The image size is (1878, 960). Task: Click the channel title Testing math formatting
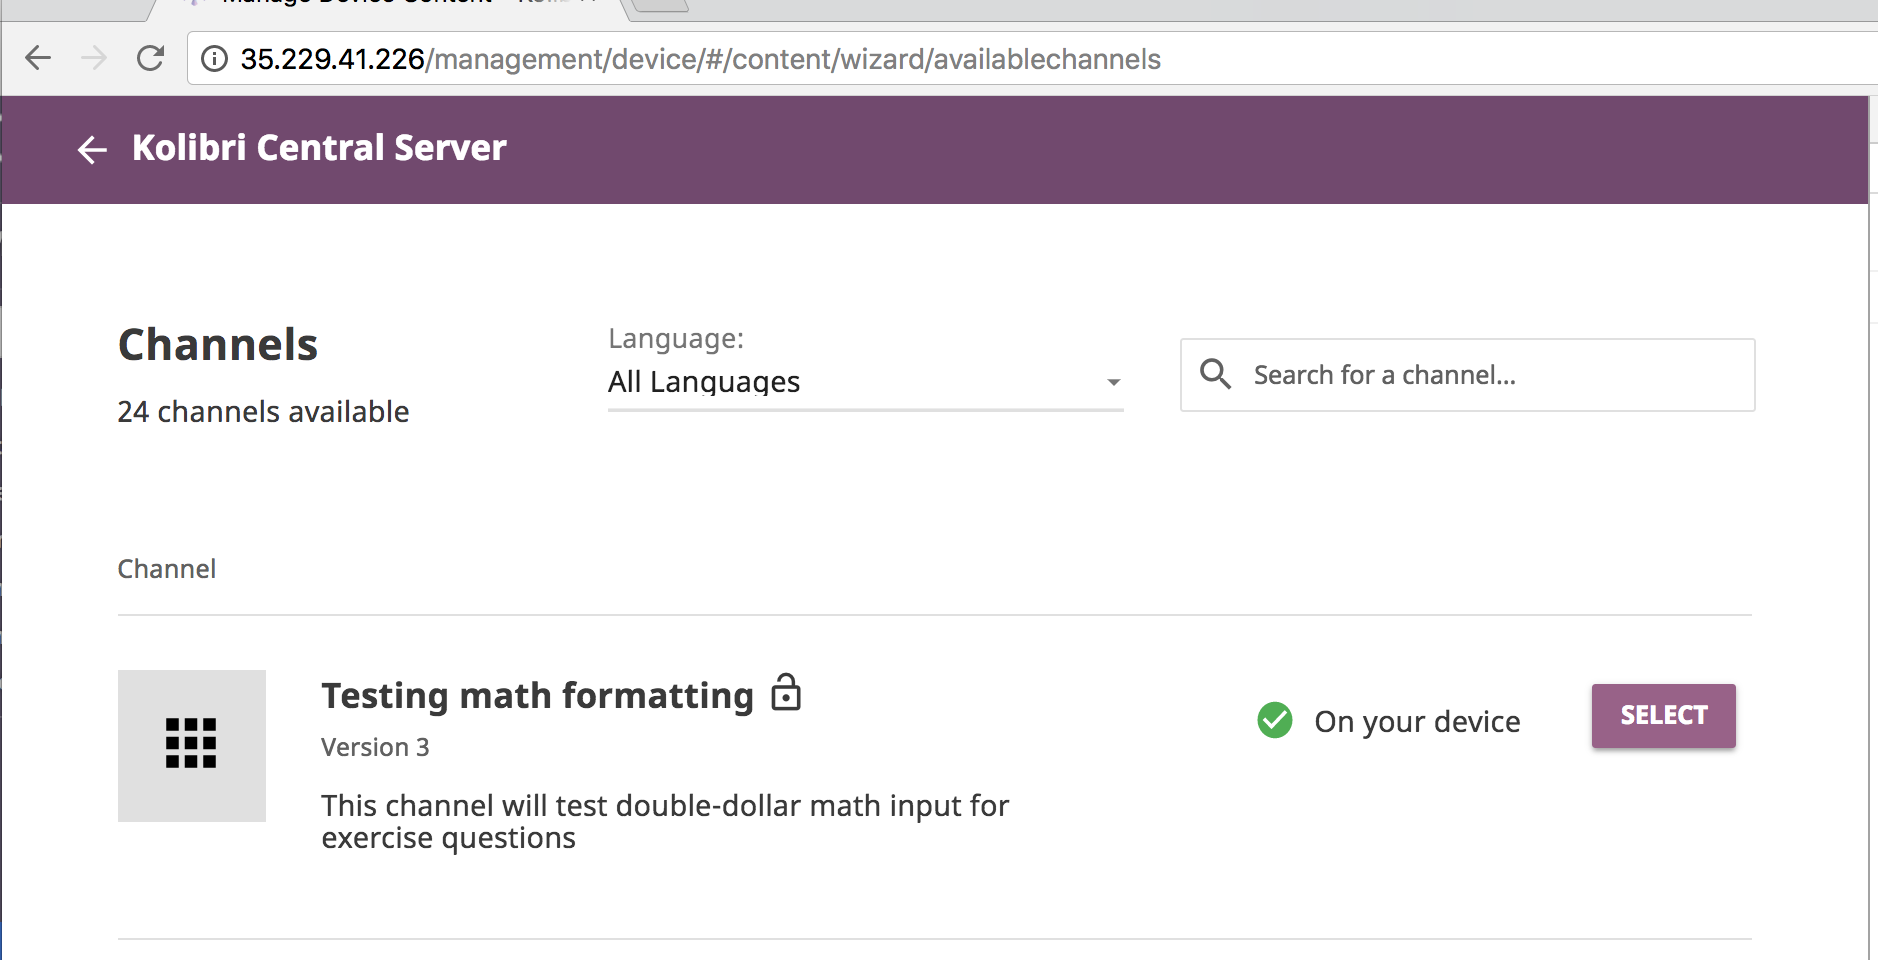point(536,695)
